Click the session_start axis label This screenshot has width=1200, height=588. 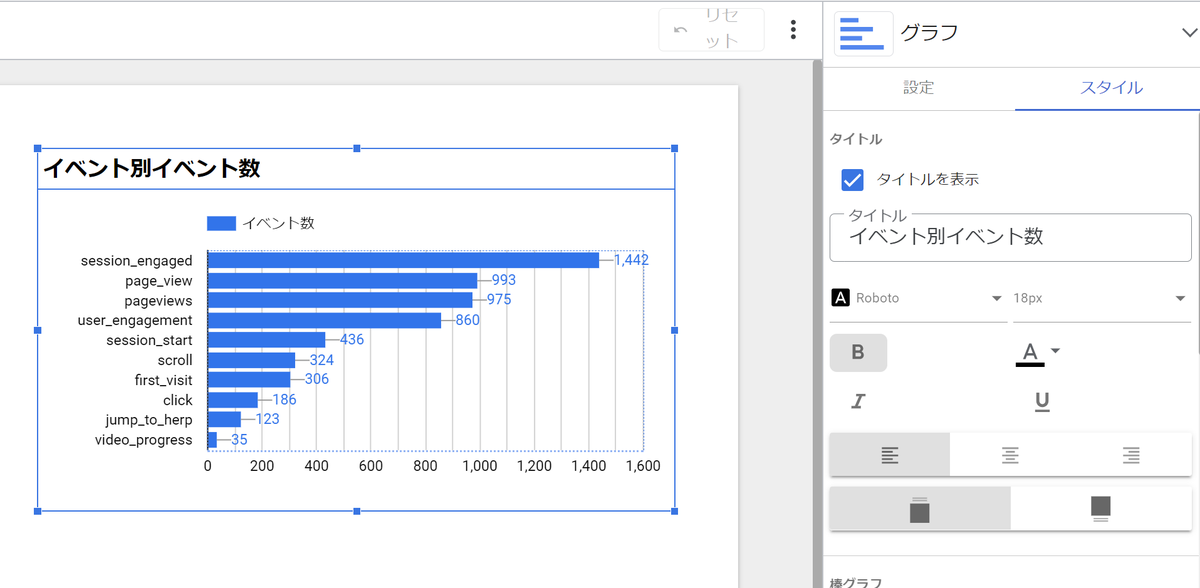pyautogui.click(x=149, y=340)
